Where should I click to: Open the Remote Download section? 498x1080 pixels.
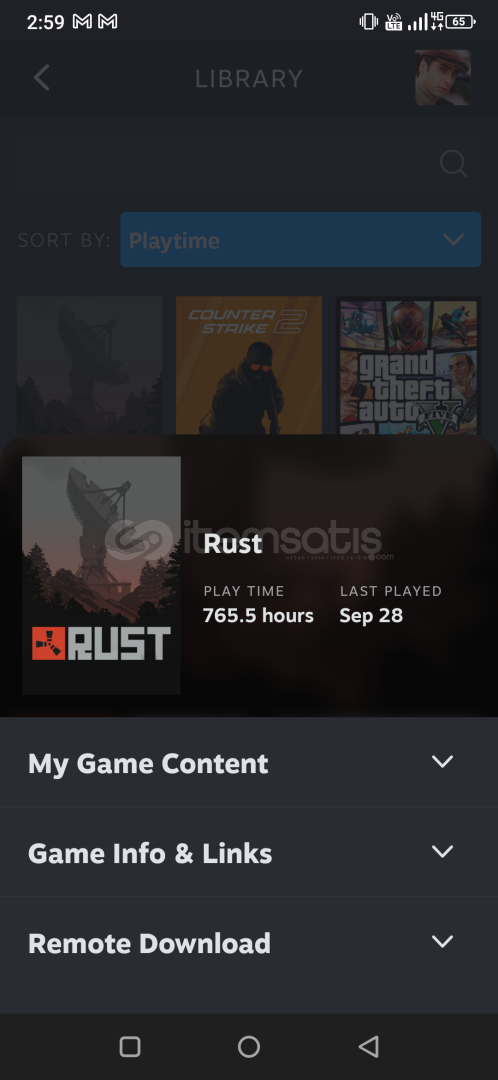tap(249, 942)
